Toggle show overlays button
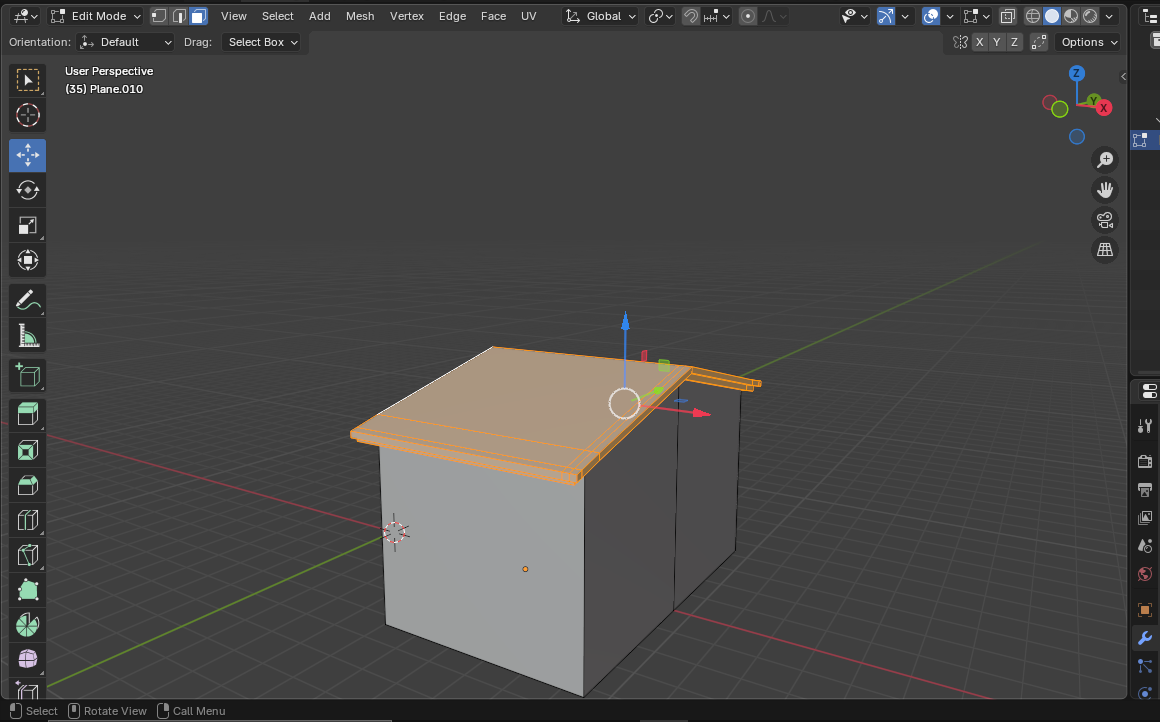 [x=931, y=16]
